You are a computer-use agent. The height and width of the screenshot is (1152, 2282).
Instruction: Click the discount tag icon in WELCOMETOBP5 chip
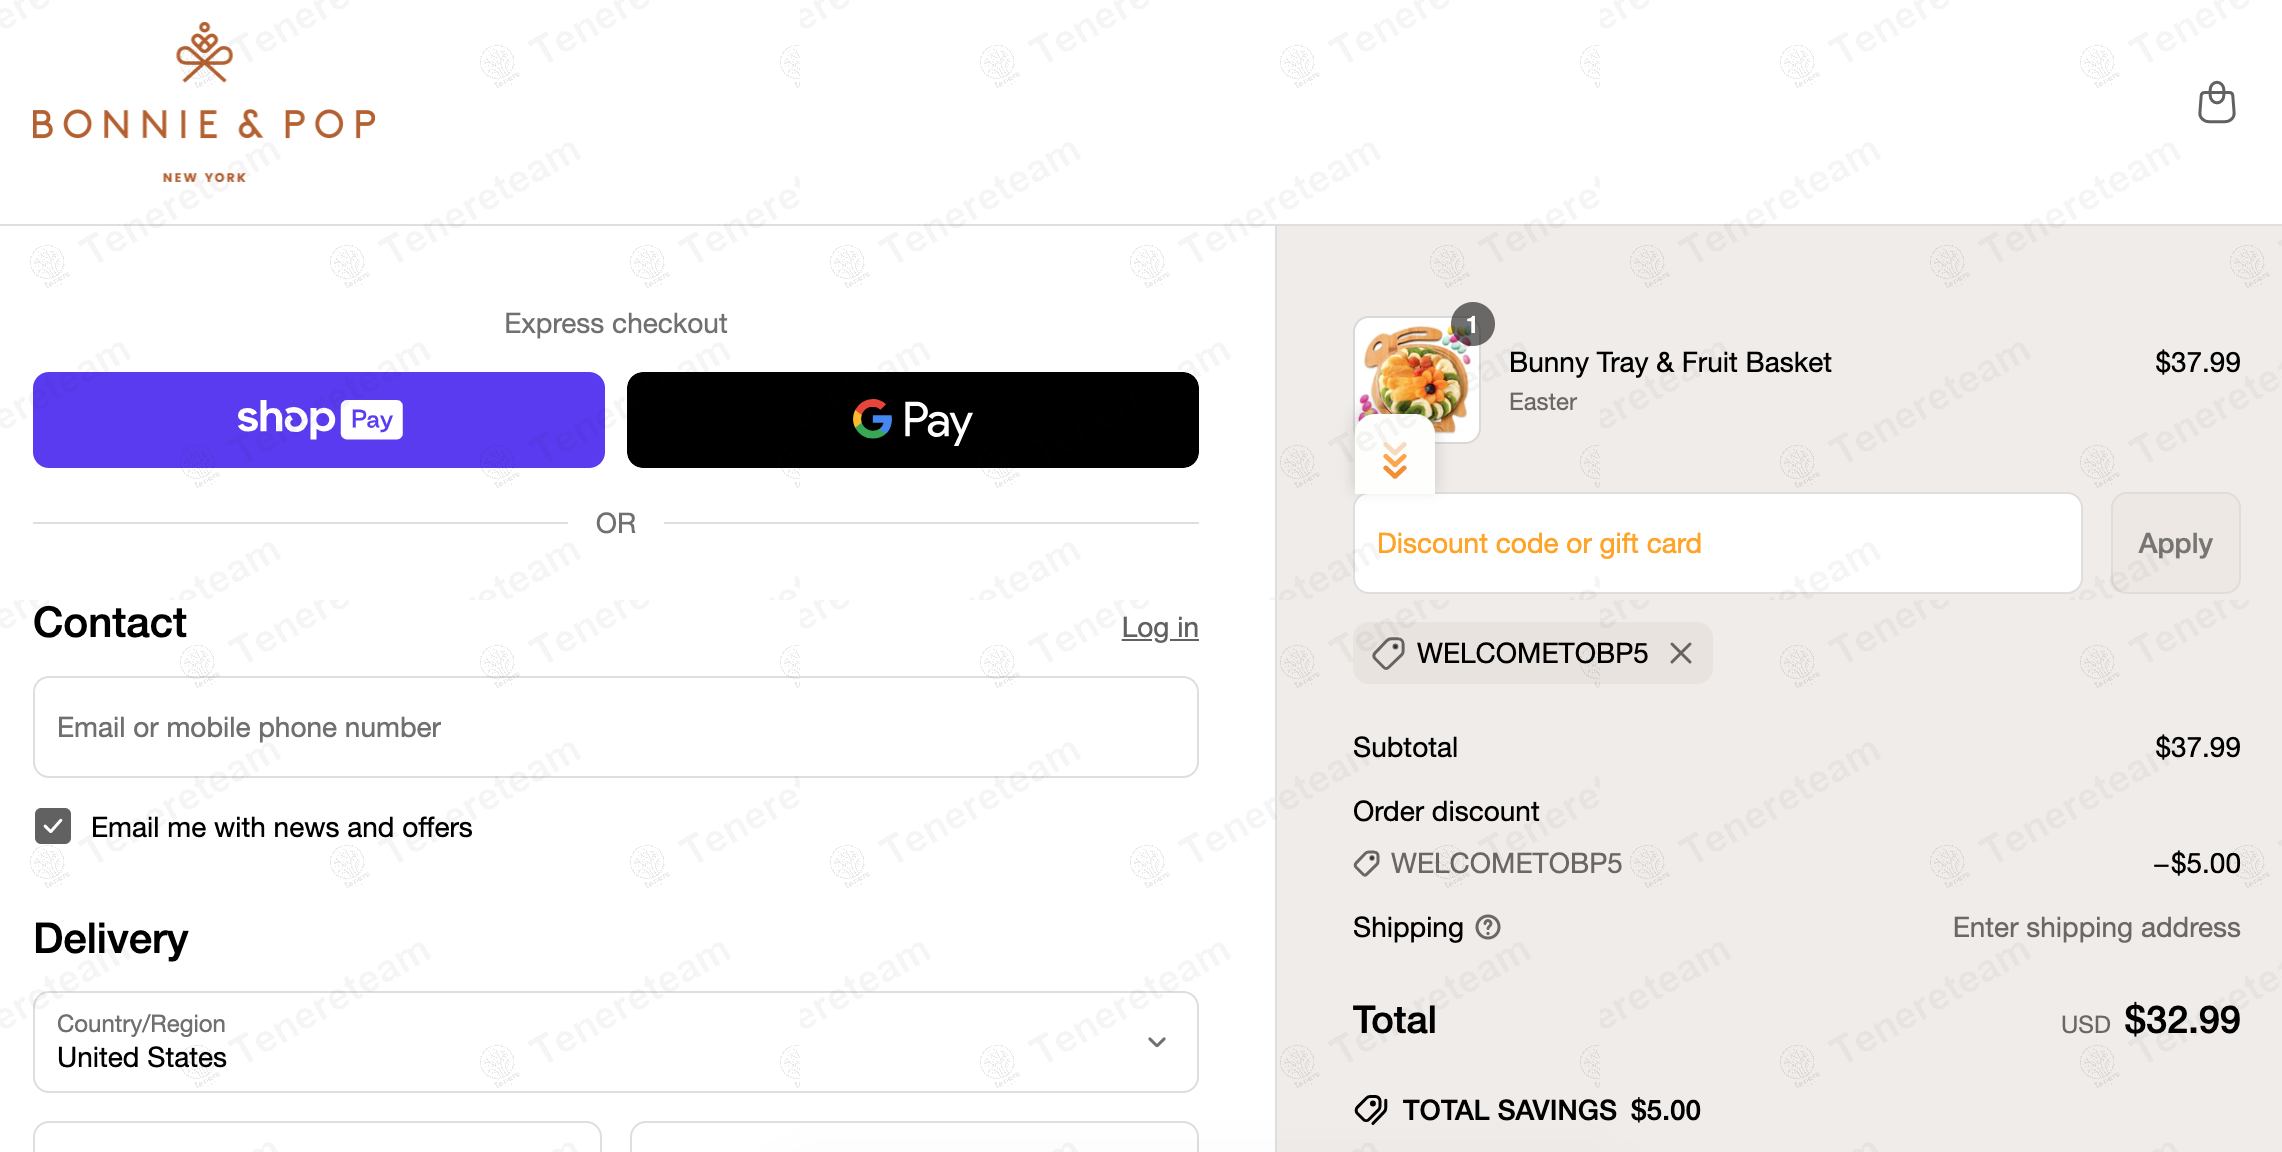pyautogui.click(x=1388, y=654)
